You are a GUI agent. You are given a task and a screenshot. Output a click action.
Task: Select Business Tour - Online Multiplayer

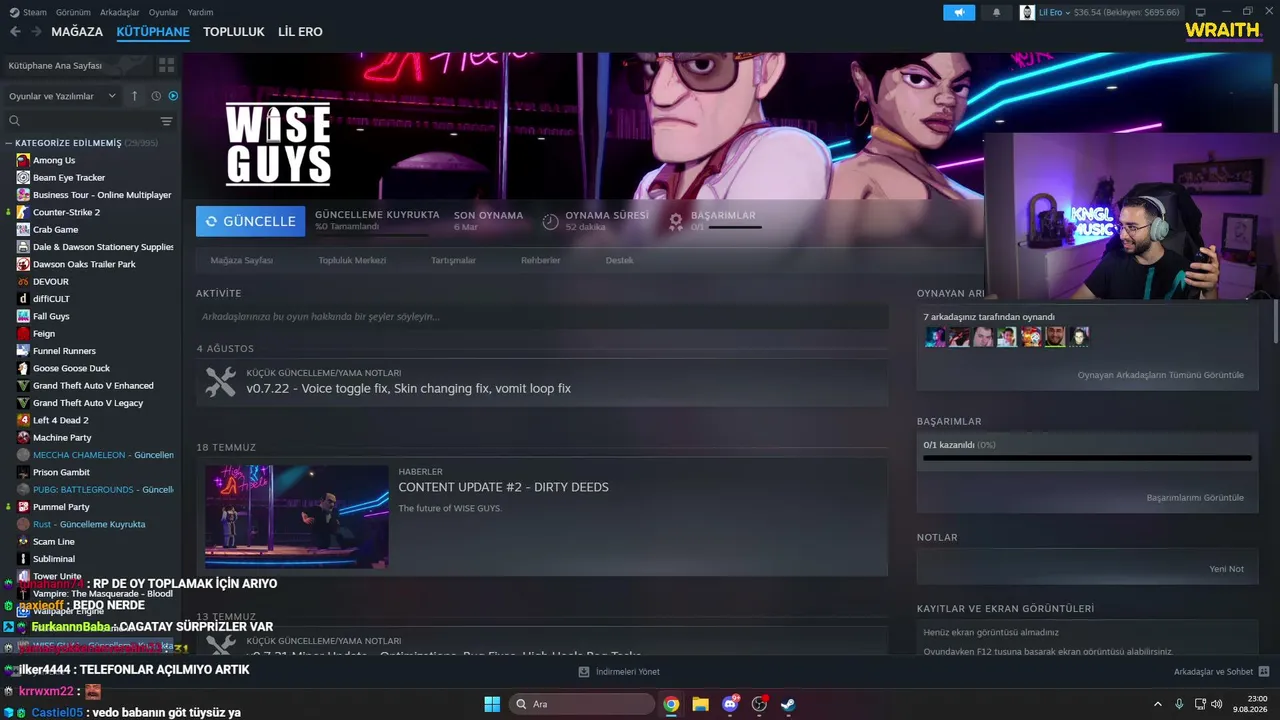tap(102, 195)
